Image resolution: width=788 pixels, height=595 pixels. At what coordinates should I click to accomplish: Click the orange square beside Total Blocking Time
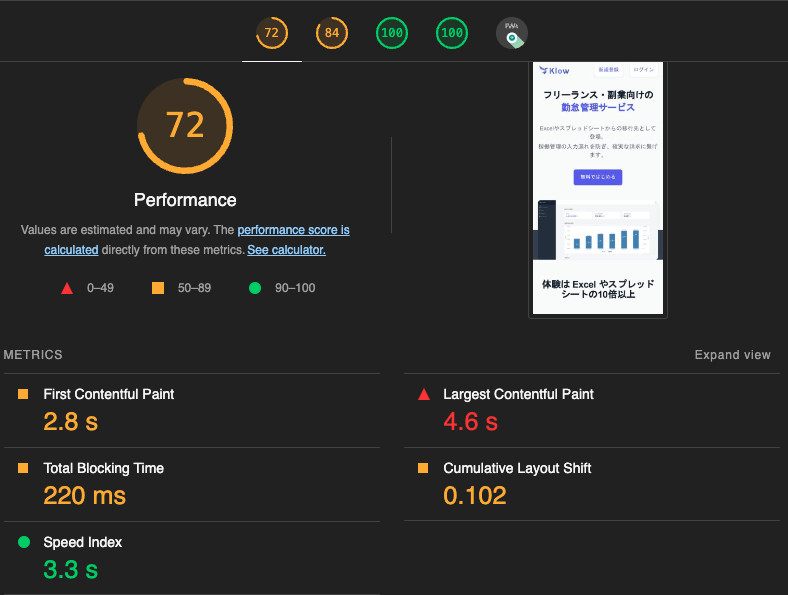pyautogui.click(x=23, y=468)
